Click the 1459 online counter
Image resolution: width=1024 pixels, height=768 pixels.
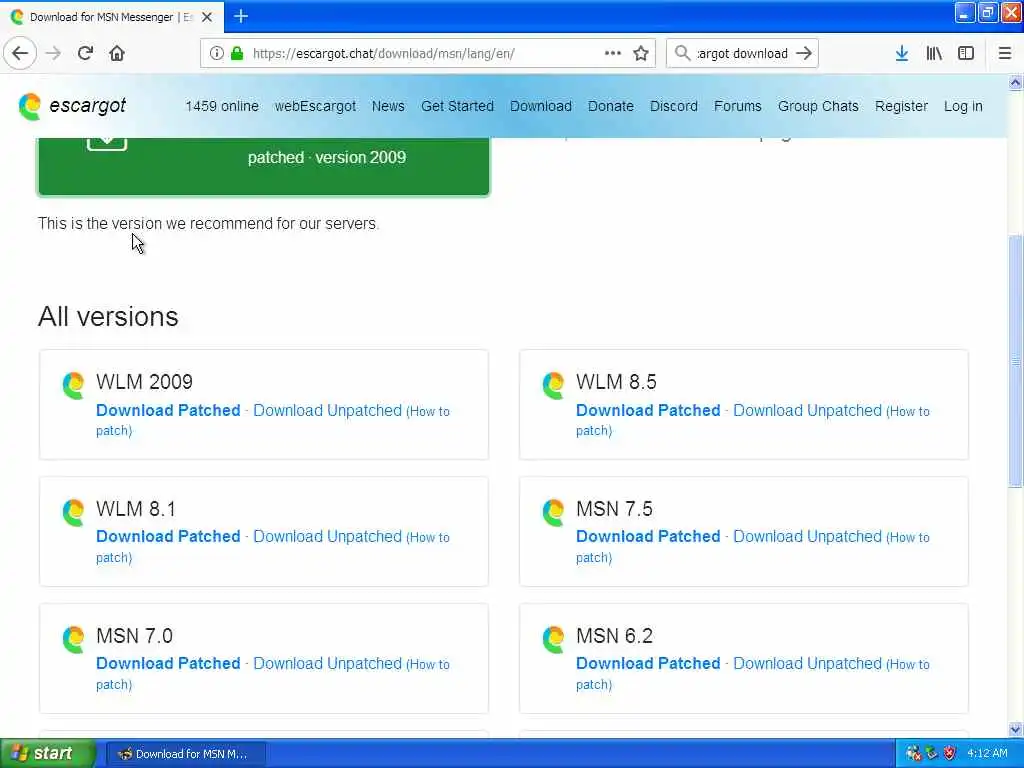click(x=222, y=106)
